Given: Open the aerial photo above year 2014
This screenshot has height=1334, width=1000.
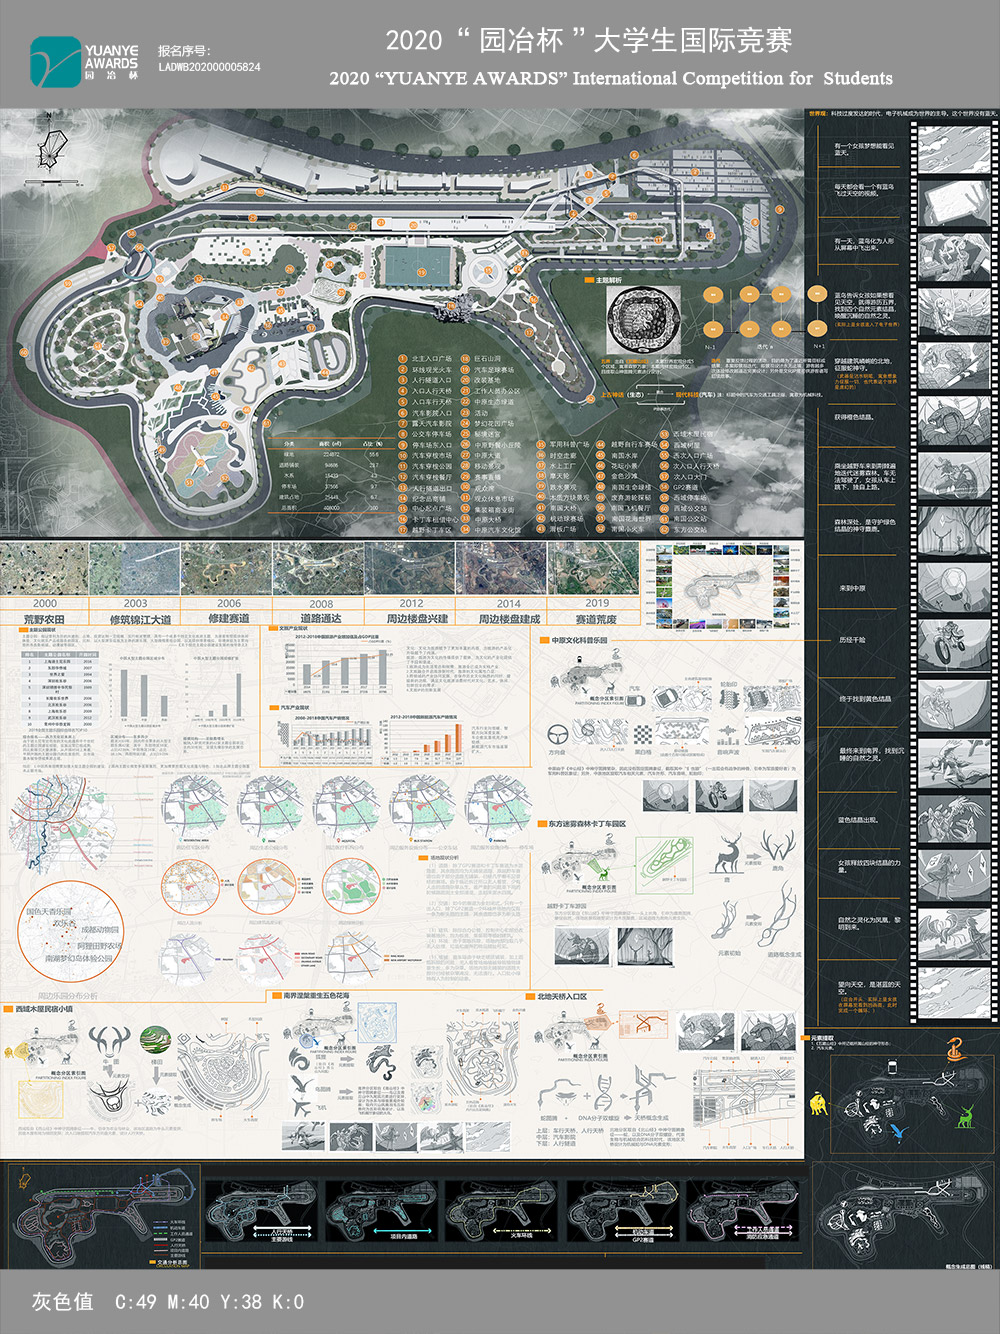Looking at the screenshot, I should 502,569.
